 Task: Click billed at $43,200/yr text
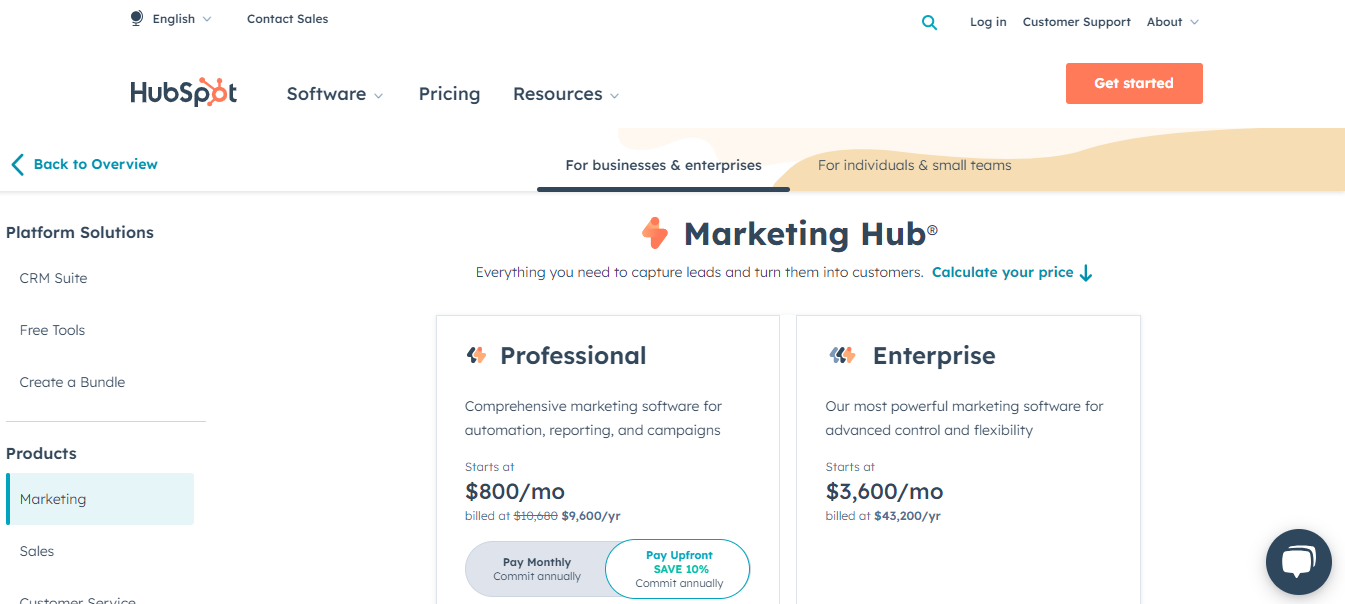pyautogui.click(x=883, y=517)
